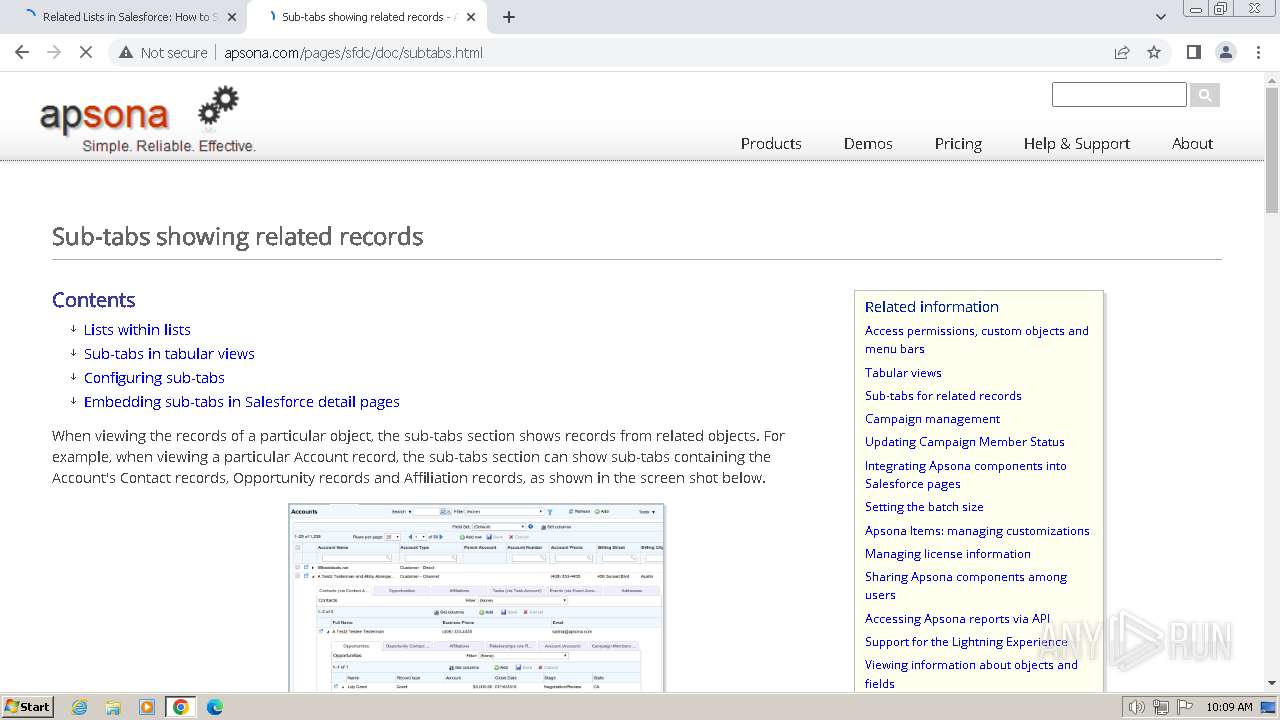The image size is (1280, 720).
Task: Open File Explorer from taskbar
Action: (x=113, y=707)
